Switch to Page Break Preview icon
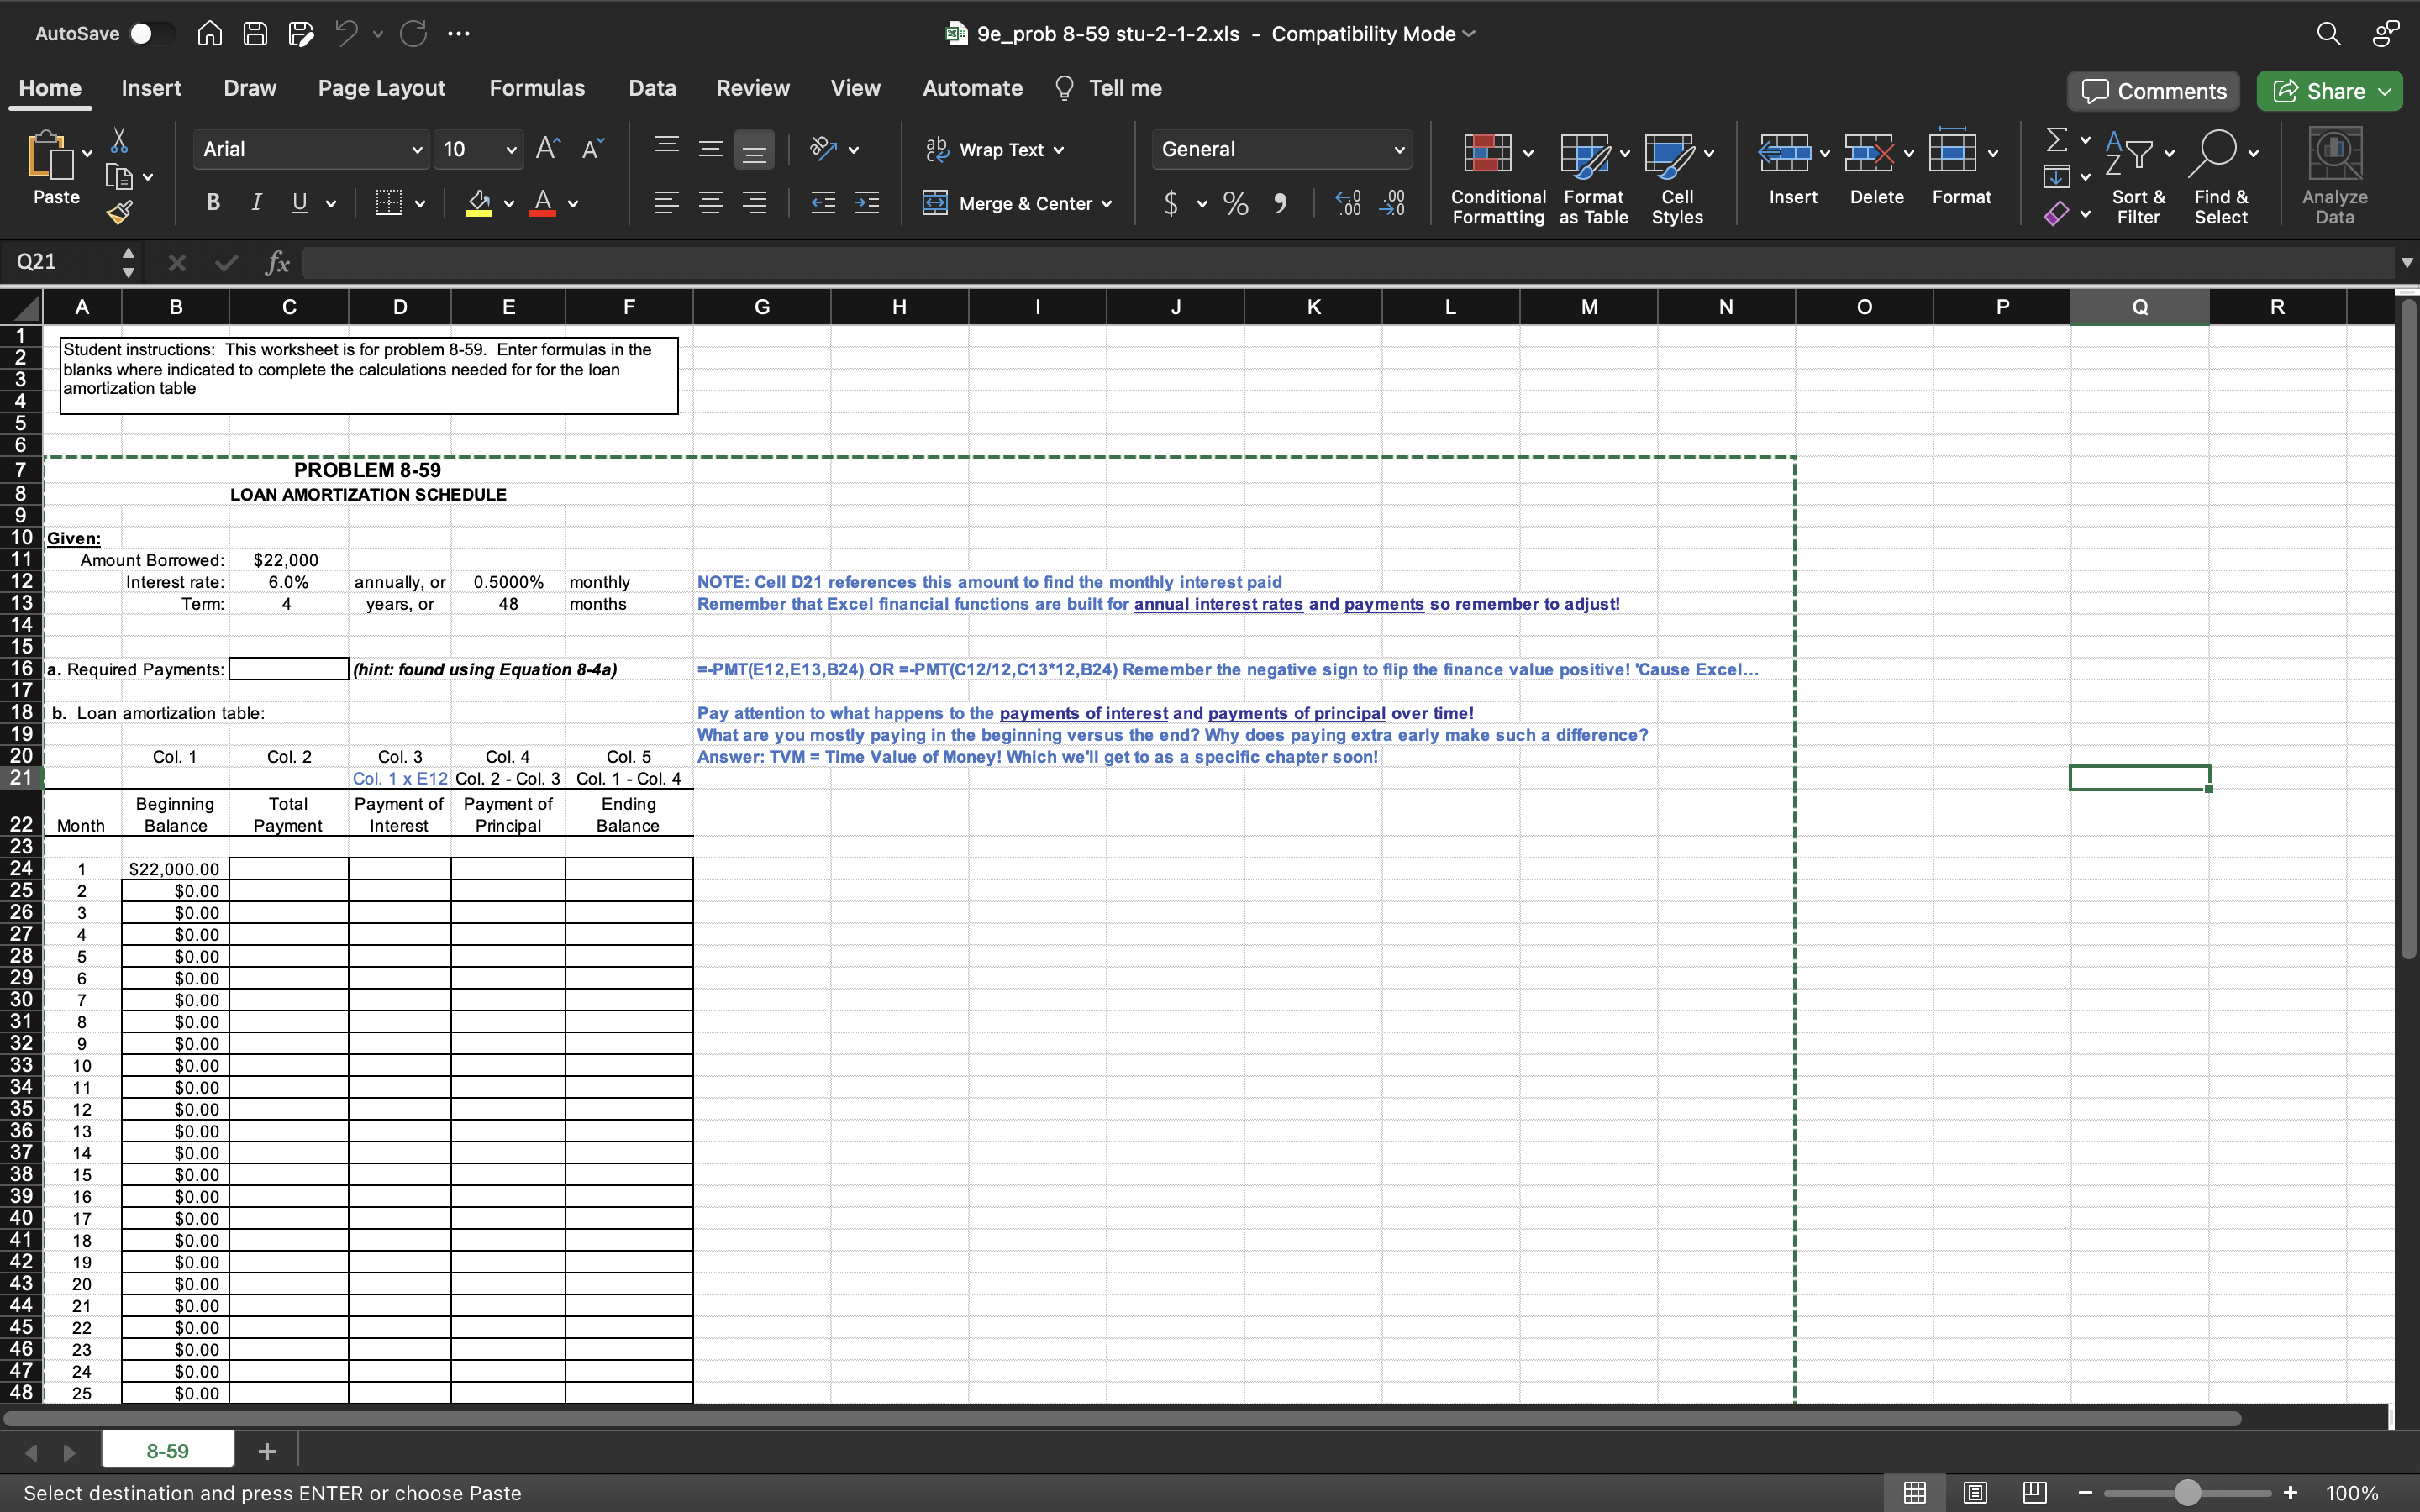The width and height of the screenshot is (2420, 1512). pos(2034,1493)
